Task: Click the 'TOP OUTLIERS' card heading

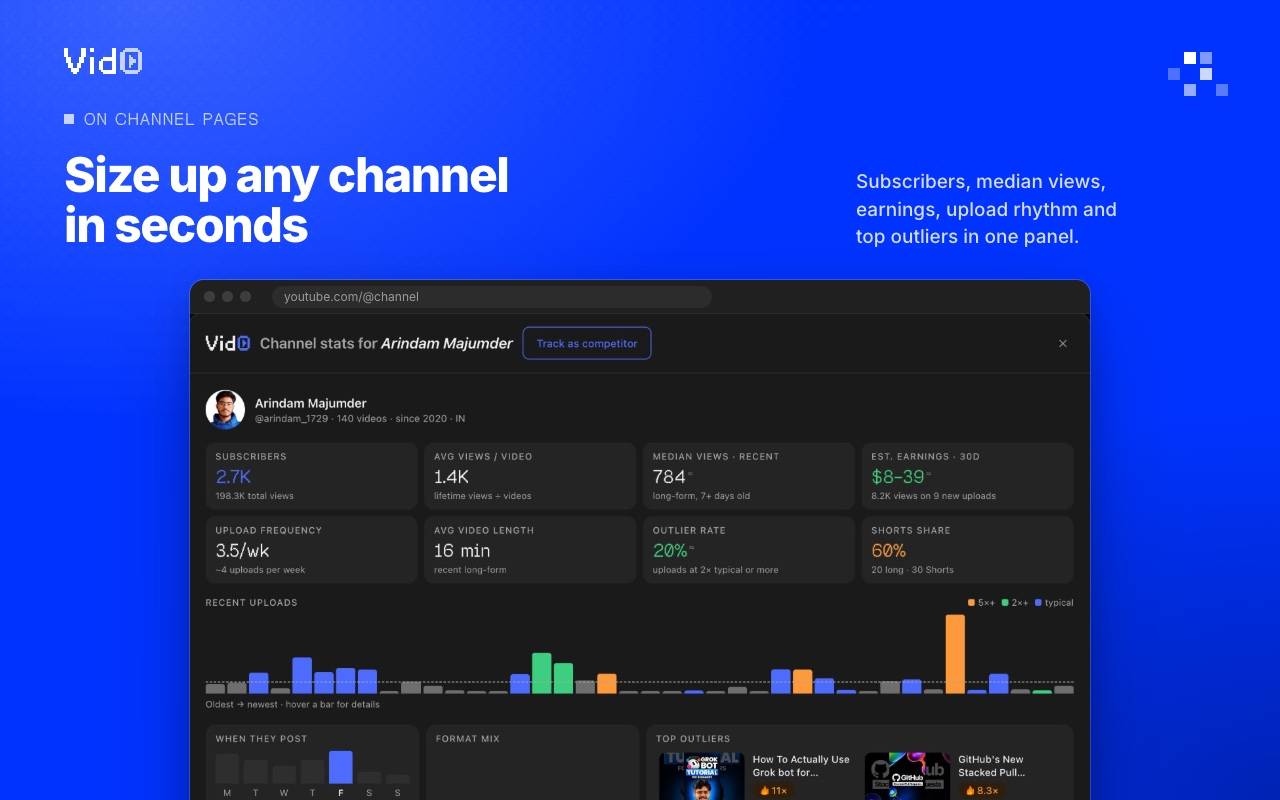Action: pyautogui.click(x=693, y=739)
